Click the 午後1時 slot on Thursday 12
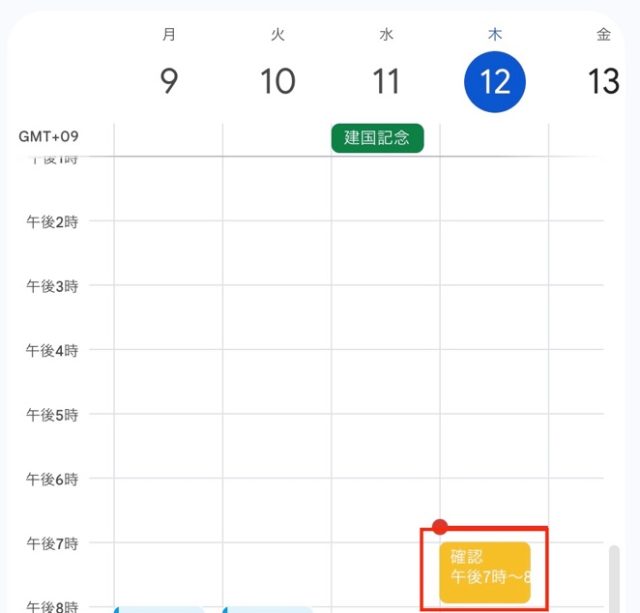 coord(495,189)
